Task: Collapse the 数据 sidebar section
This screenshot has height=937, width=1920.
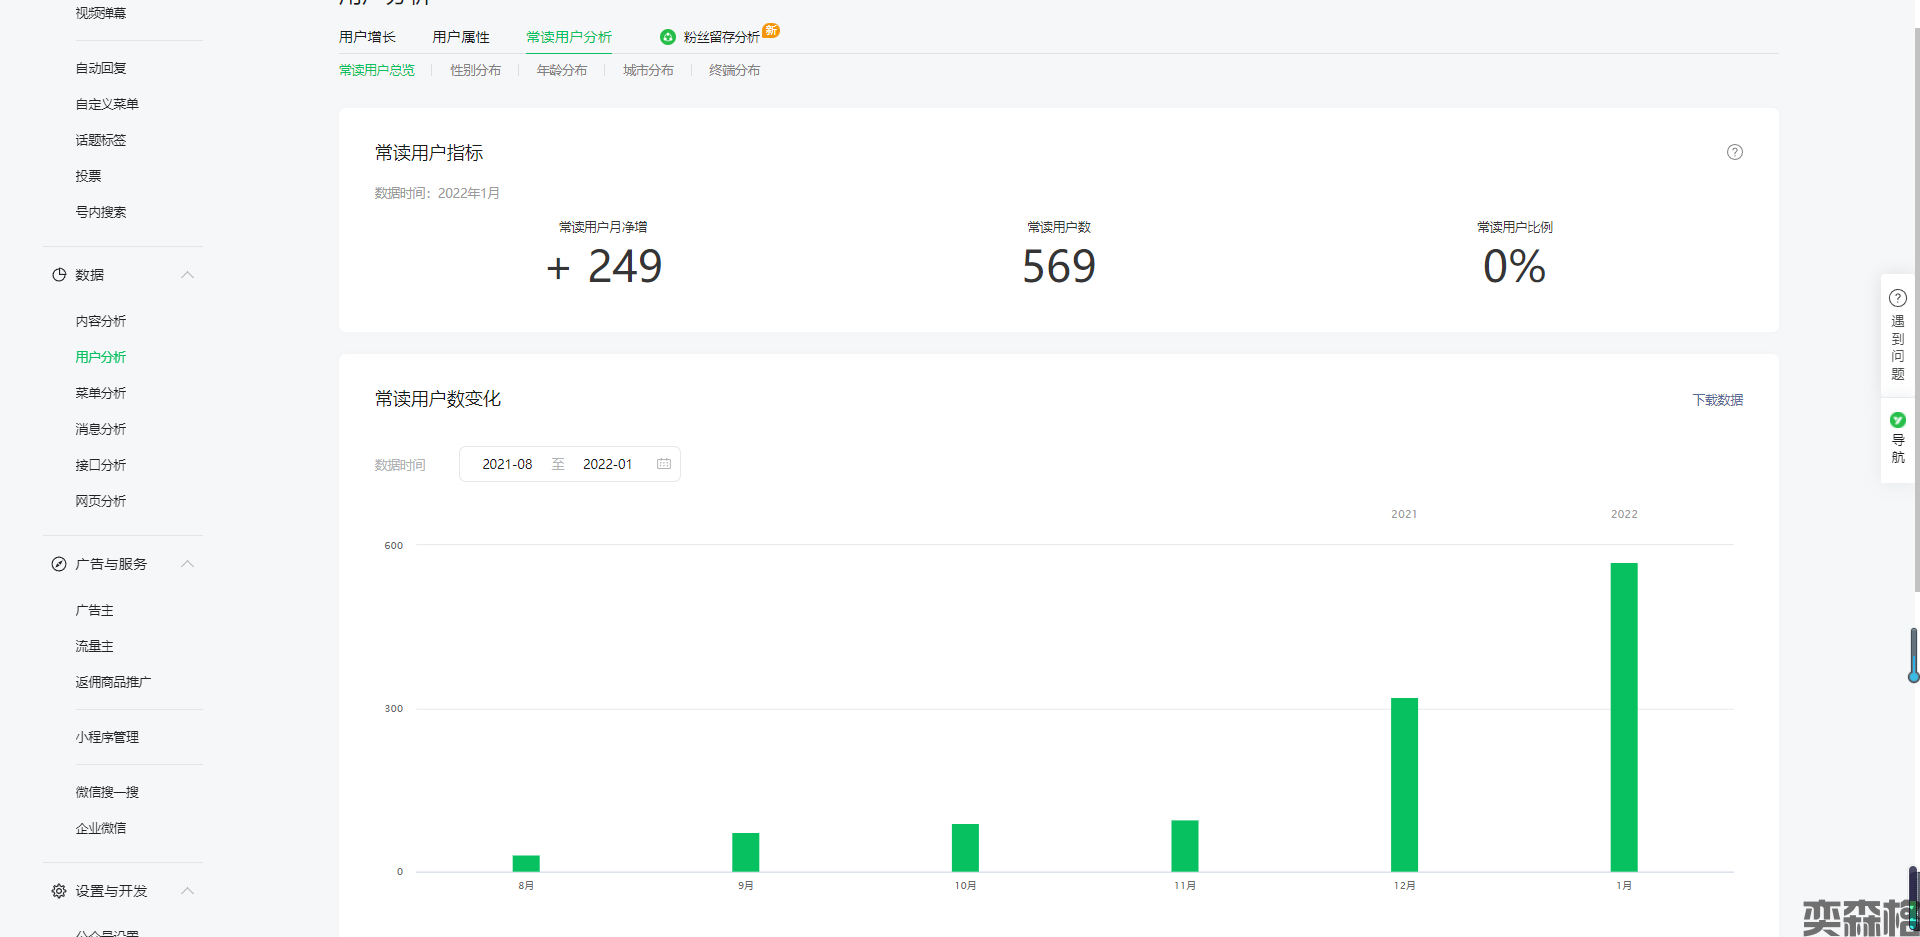Action: [187, 275]
